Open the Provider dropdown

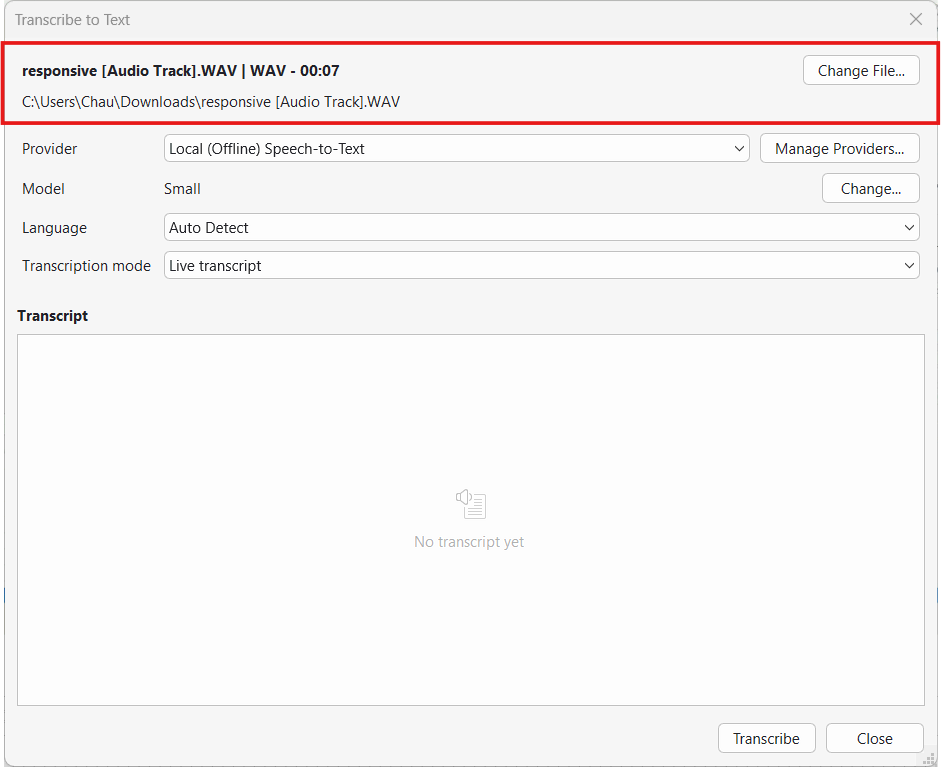click(x=456, y=148)
